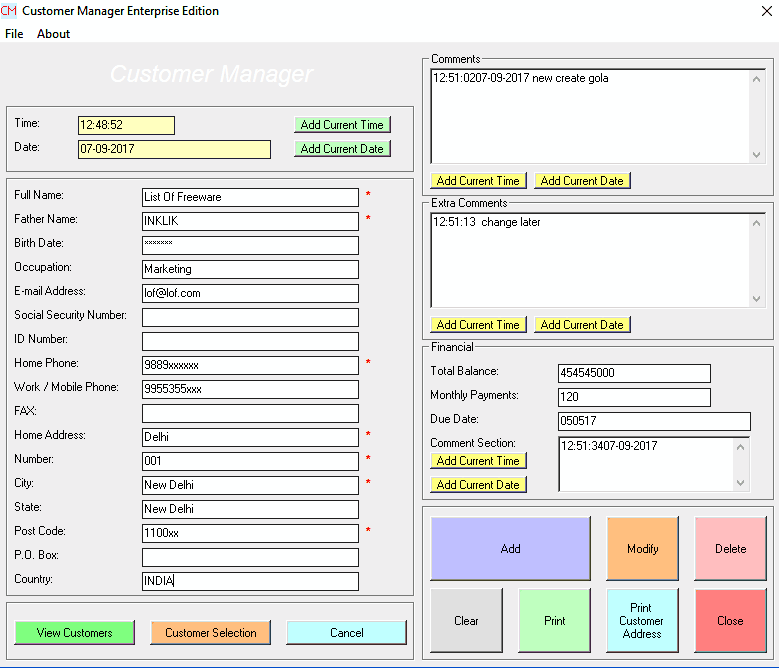The width and height of the screenshot is (779, 668).
Task: Open the File menu
Action: 14,34
